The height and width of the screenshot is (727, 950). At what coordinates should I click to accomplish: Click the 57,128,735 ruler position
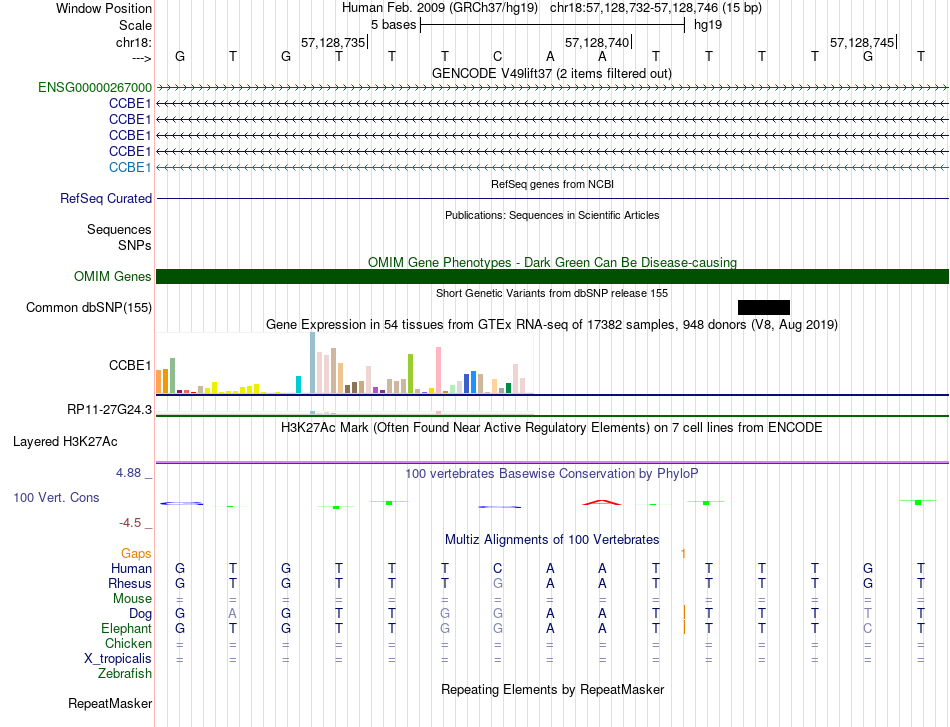333,42
